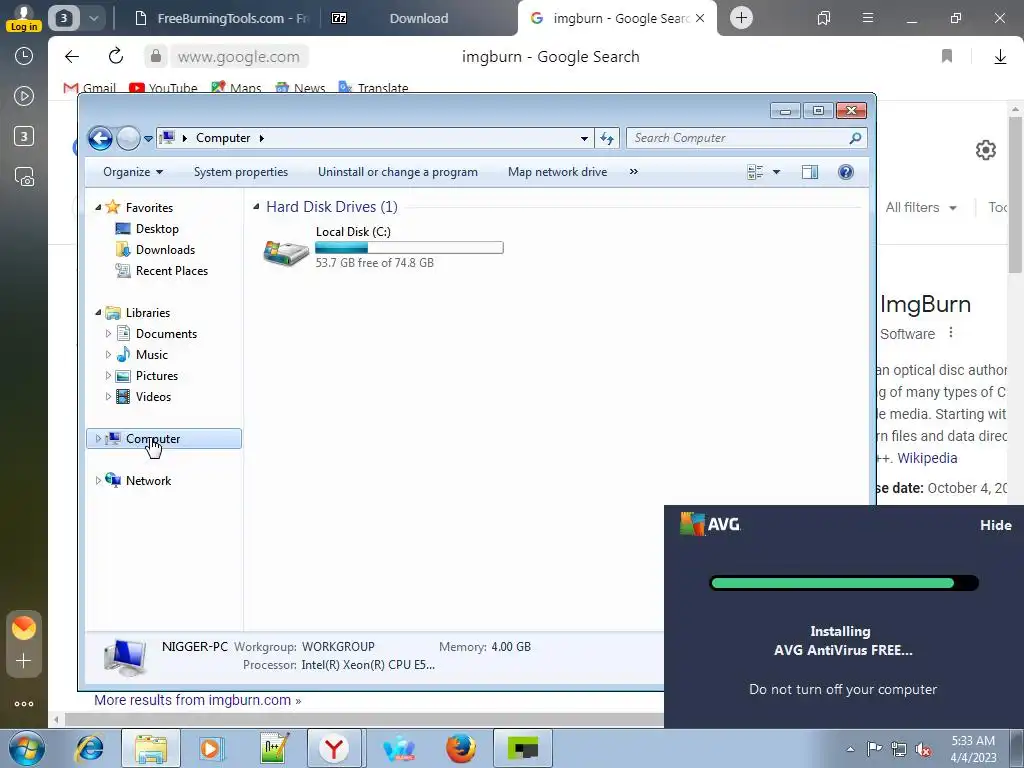
Task: Refresh the Computer address bar
Action: coord(607,138)
